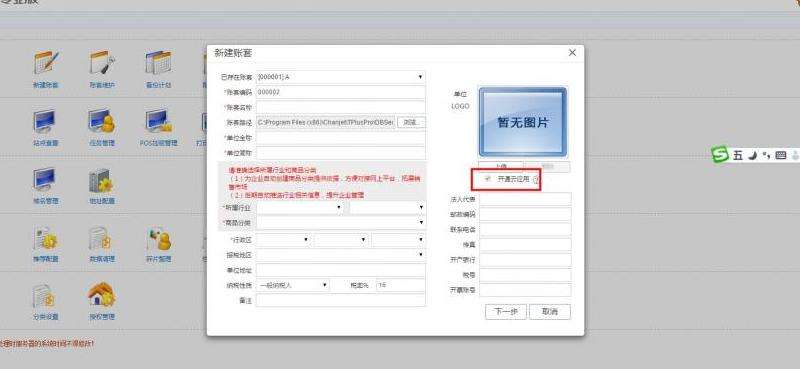
Task: Toggle the 开通云应用 checkbox
Action: coord(488,179)
